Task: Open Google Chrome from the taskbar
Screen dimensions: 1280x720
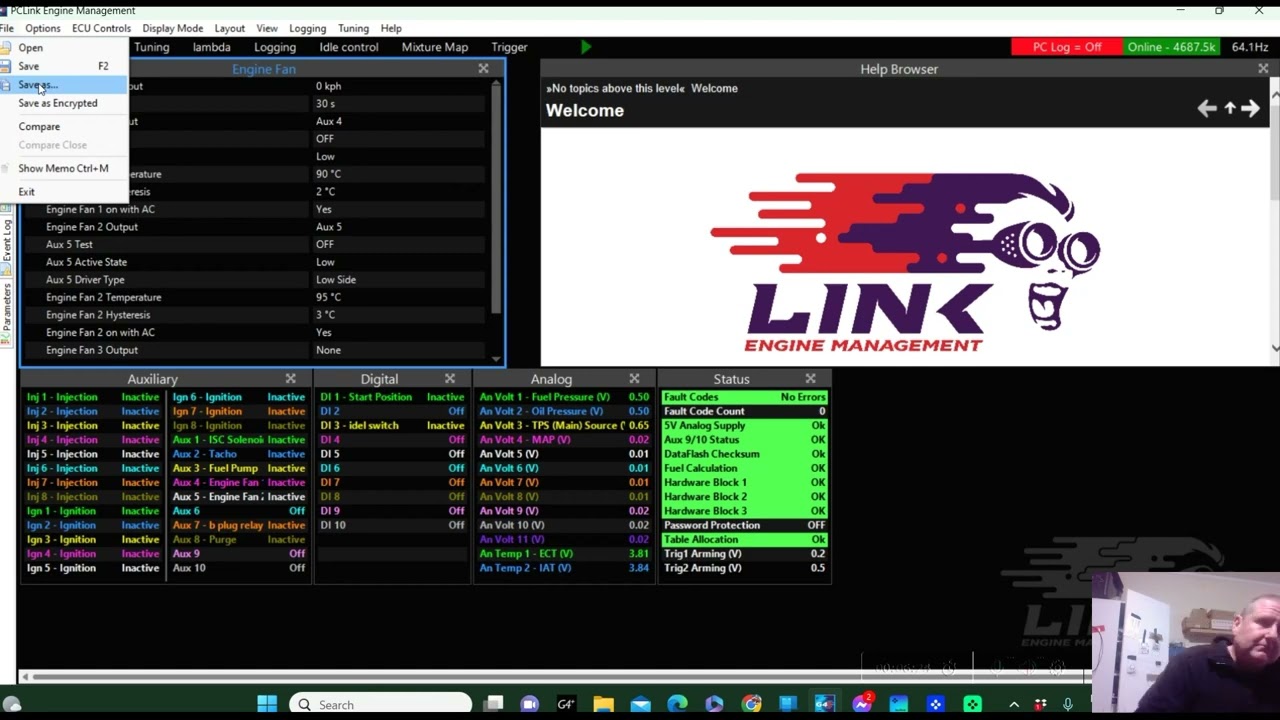Action: click(x=751, y=704)
